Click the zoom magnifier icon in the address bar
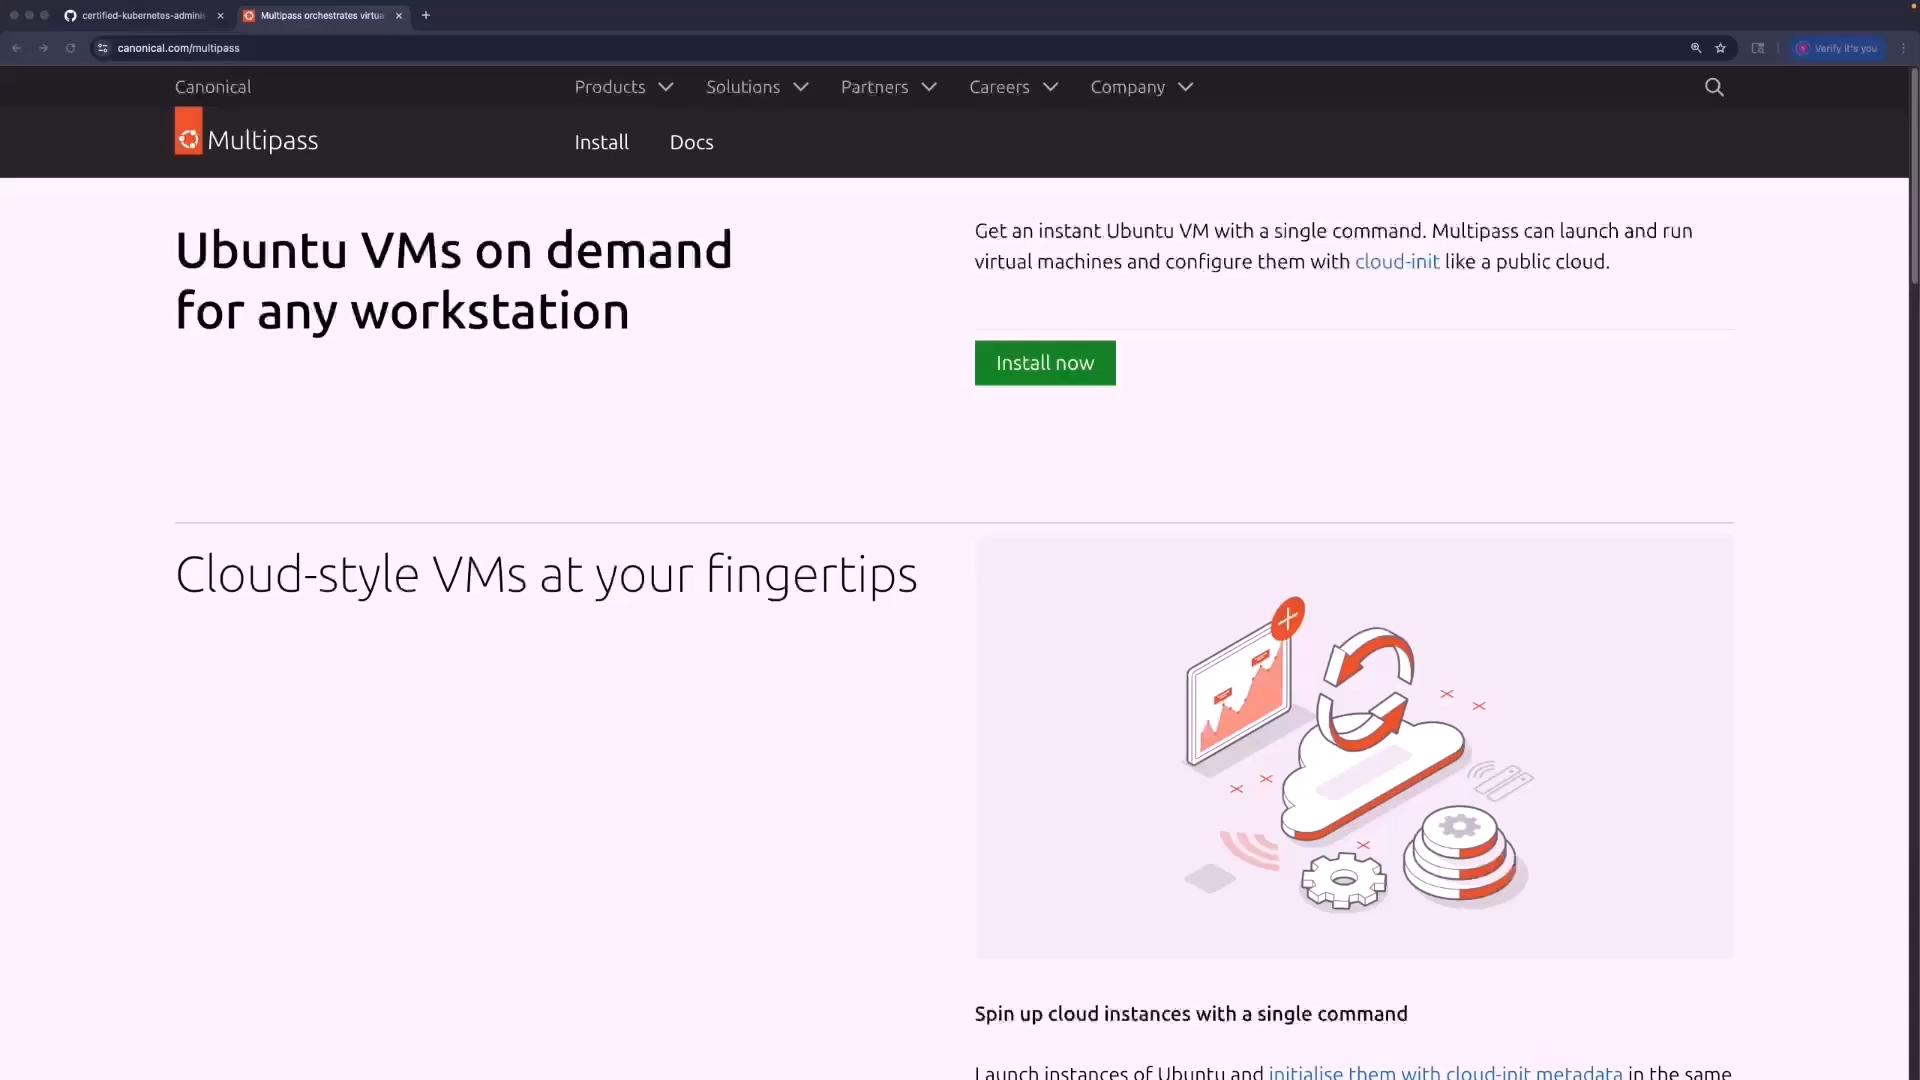Screen dimensions: 1920x1080 click(x=1696, y=48)
